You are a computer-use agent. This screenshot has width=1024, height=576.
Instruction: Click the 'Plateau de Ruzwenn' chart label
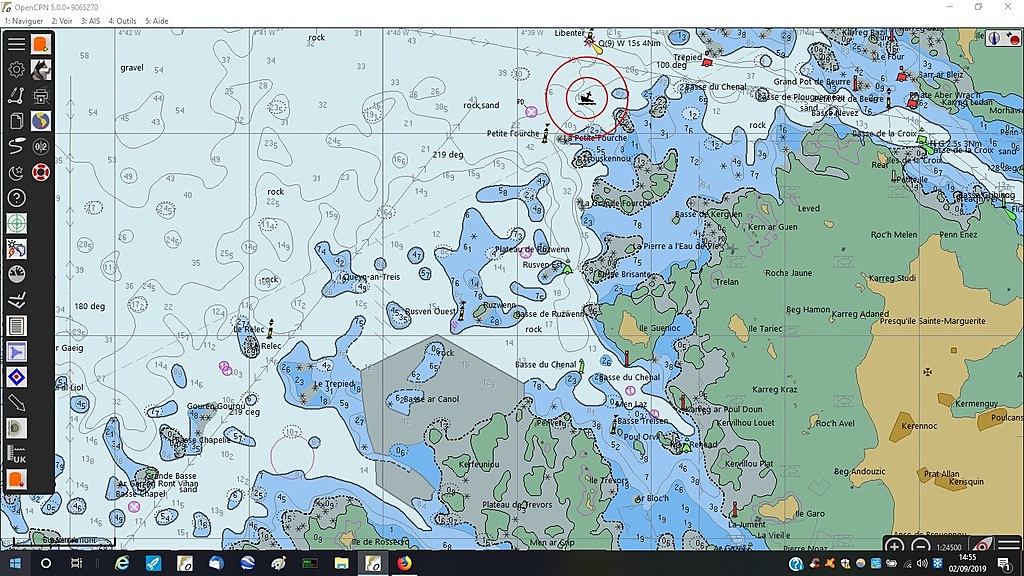tap(532, 249)
